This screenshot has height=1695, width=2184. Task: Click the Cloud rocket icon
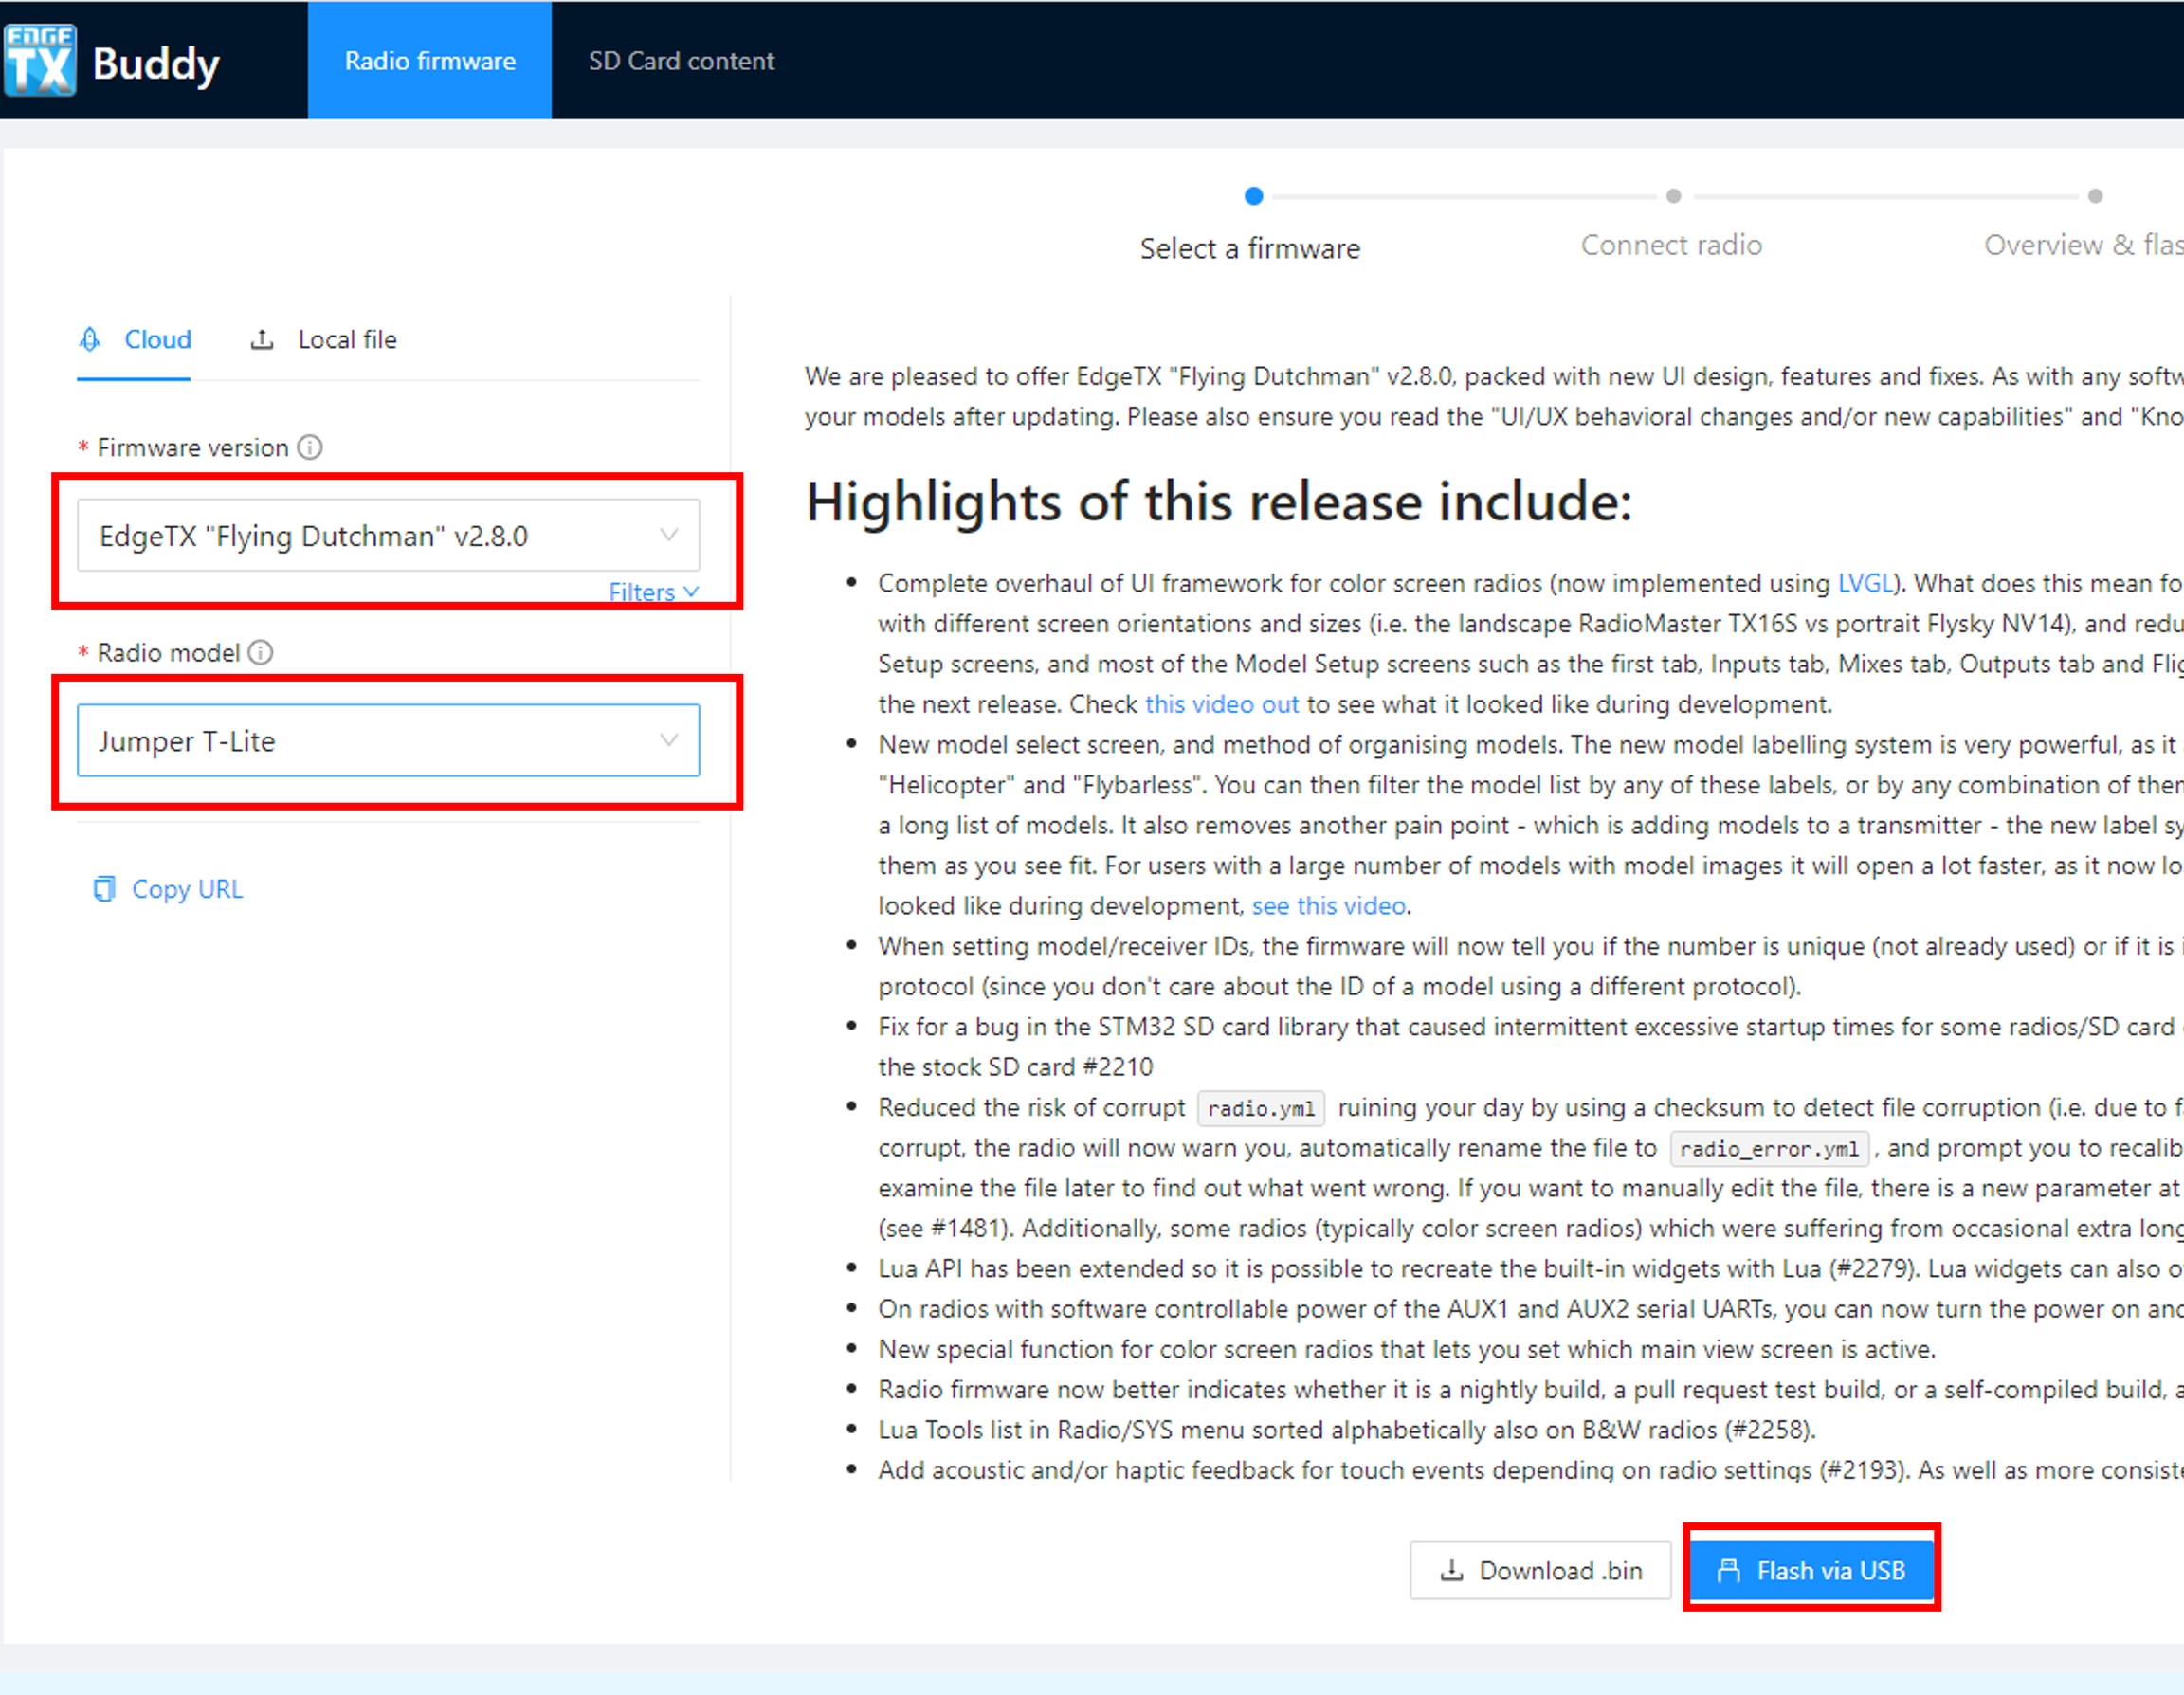[90, 340]
